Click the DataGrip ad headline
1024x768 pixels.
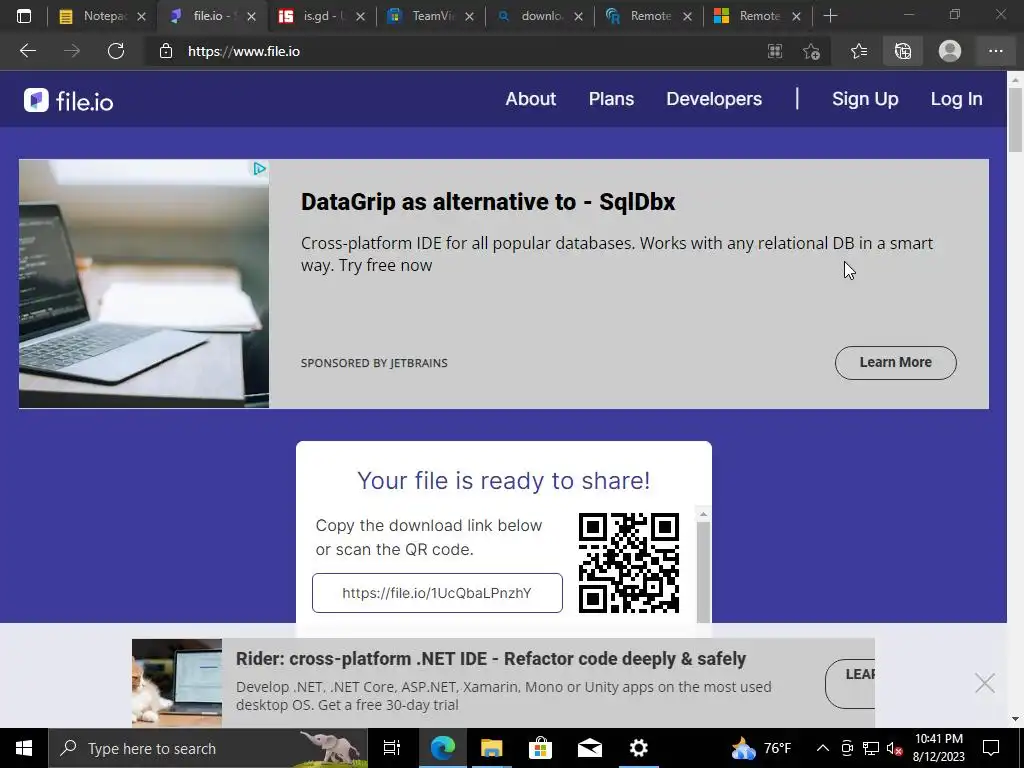(x=488, y=202)
